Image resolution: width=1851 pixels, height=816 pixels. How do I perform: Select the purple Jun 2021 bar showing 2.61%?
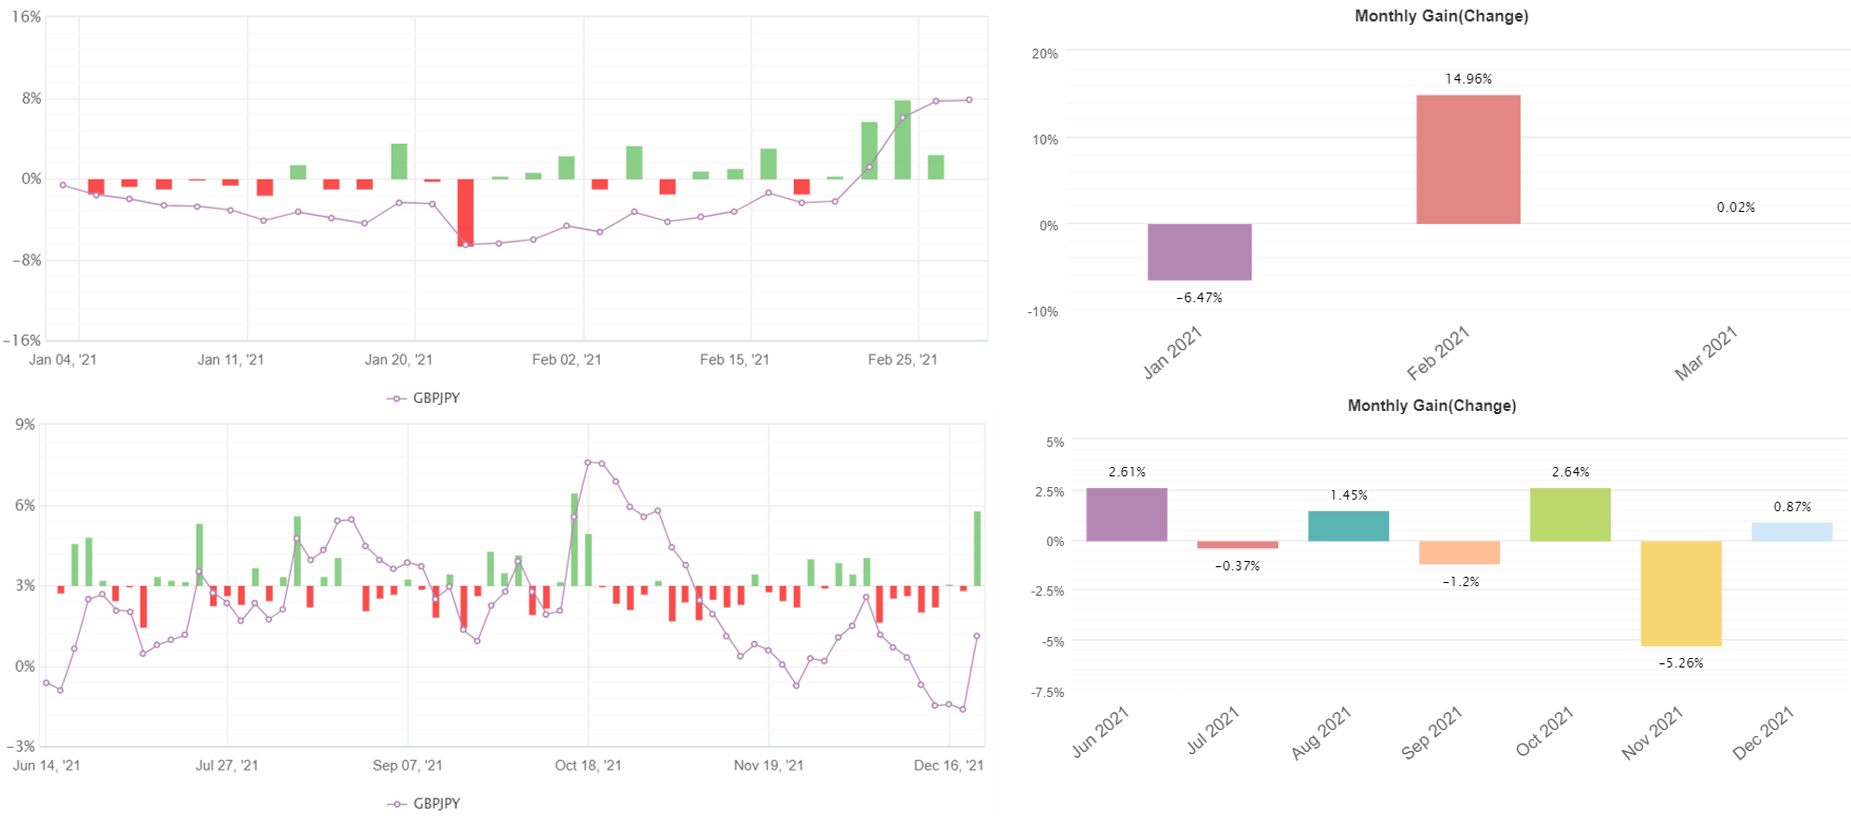coord(1126,515)
